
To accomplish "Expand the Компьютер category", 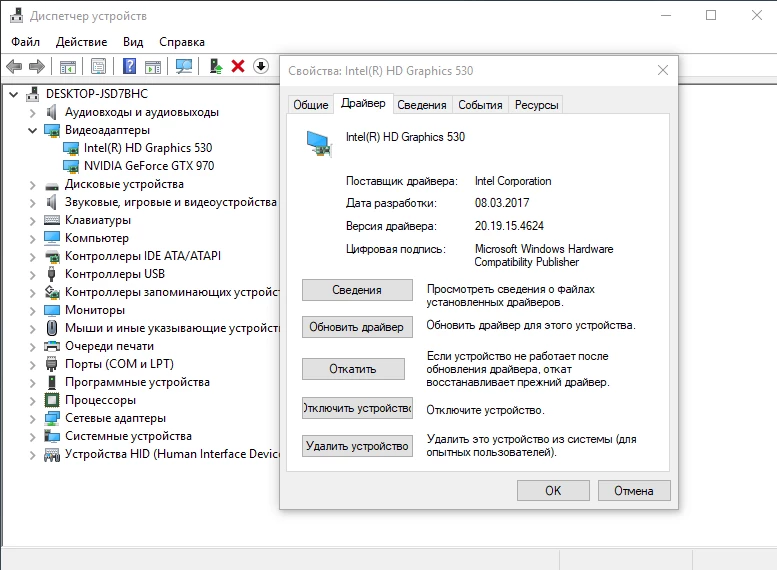I will coord(33,239).
